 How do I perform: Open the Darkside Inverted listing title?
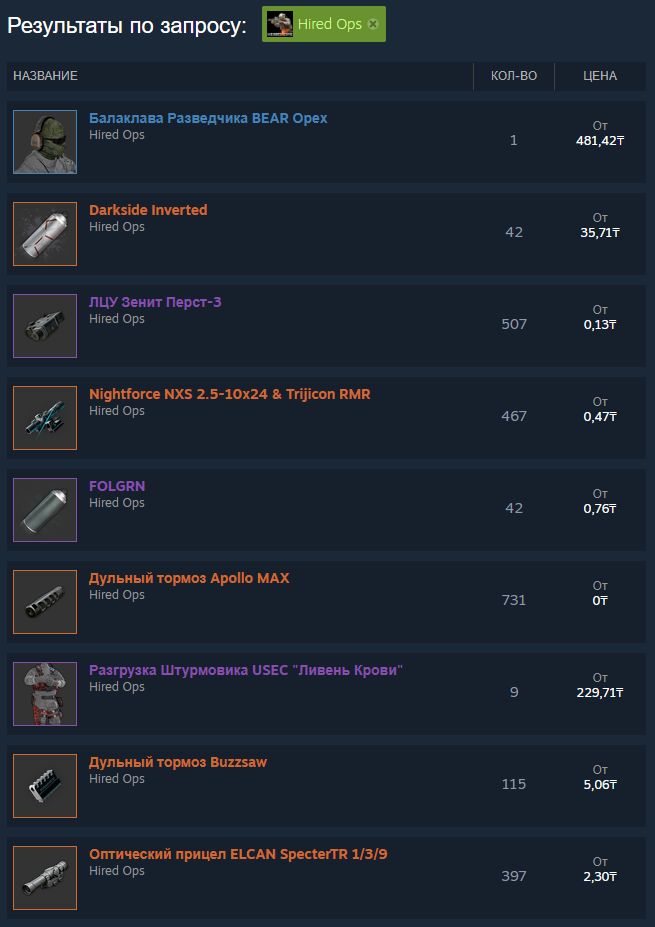(148, 210)
